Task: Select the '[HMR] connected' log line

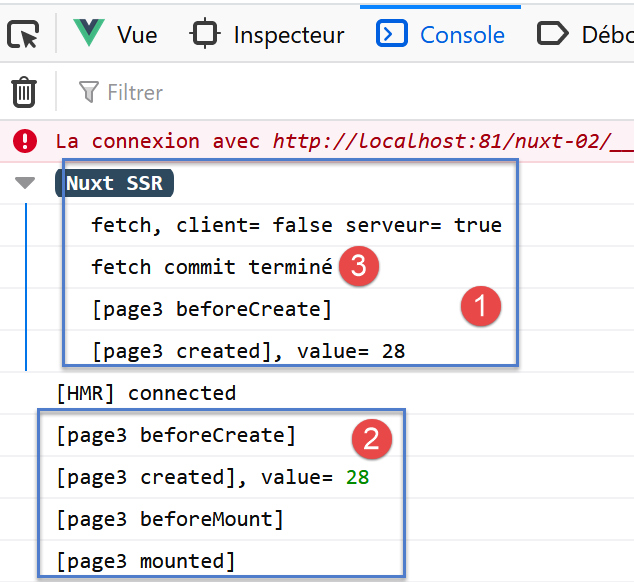Action: (146, 393)
